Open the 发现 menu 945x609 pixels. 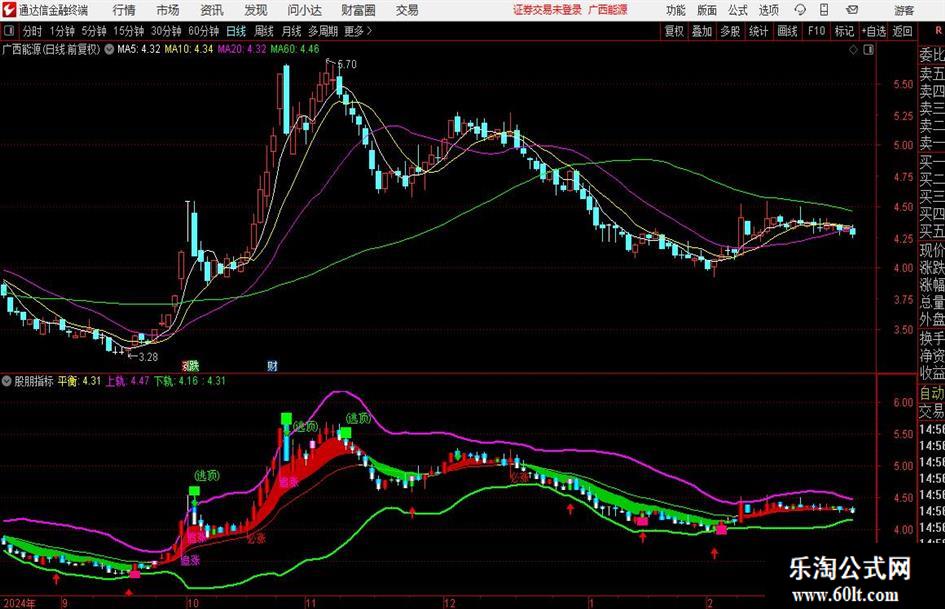(x=256, y=10)
